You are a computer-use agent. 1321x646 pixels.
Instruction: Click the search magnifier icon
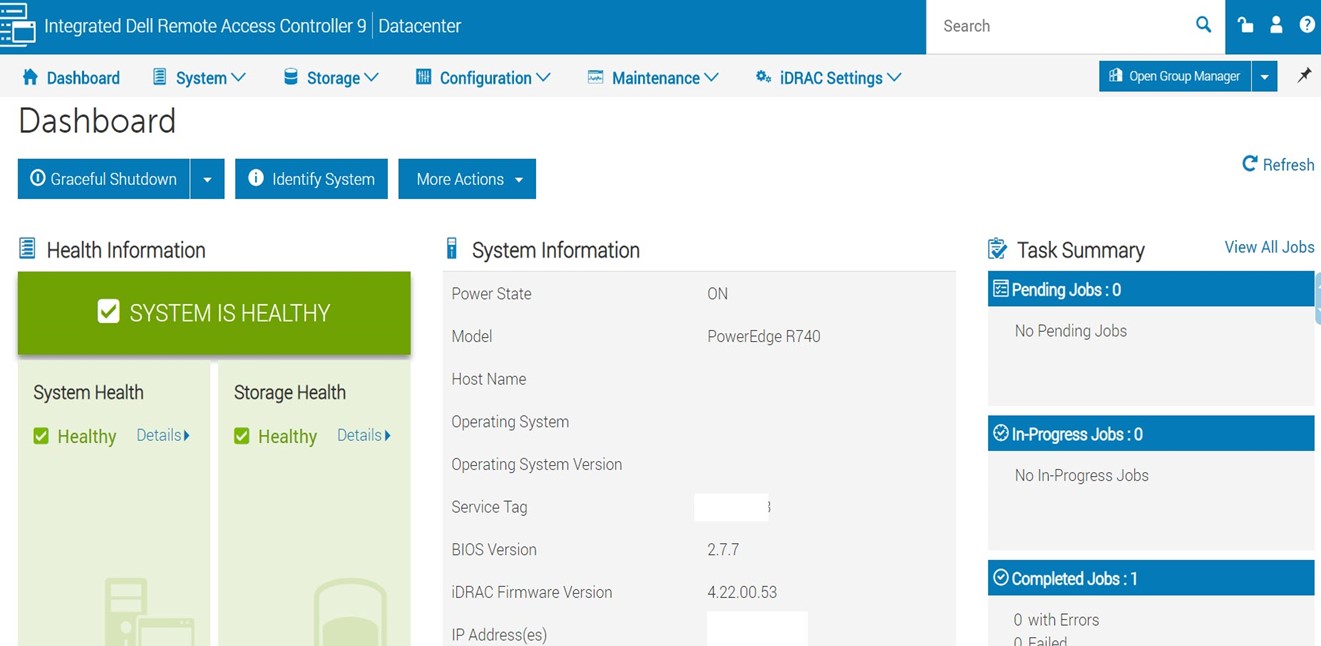pyautogui.click(x=1203, y=25)
